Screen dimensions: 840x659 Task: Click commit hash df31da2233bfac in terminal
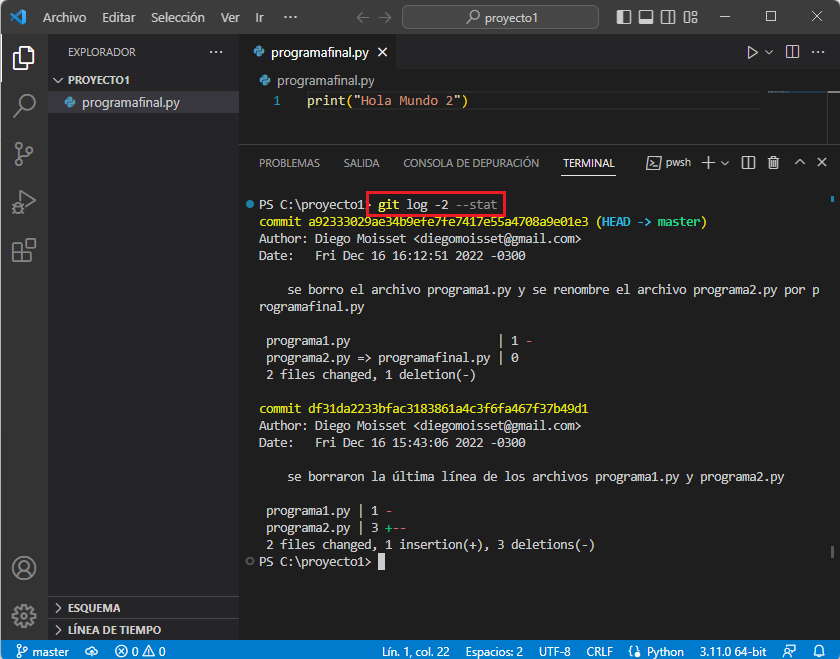pyautogui.click(x=448, y=409)
